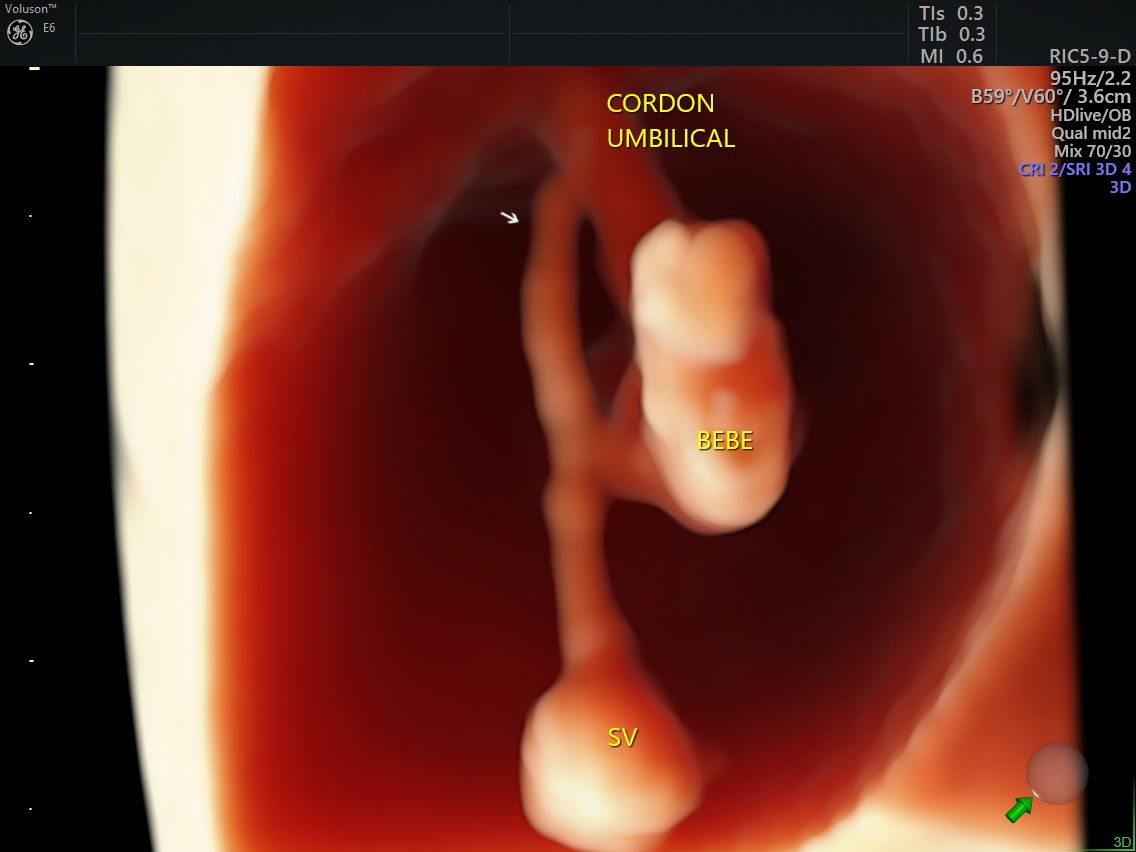Viewport: 1136px width, 852px height.
Task: Select the BEBE annotation label
Action: pos(724,440)
